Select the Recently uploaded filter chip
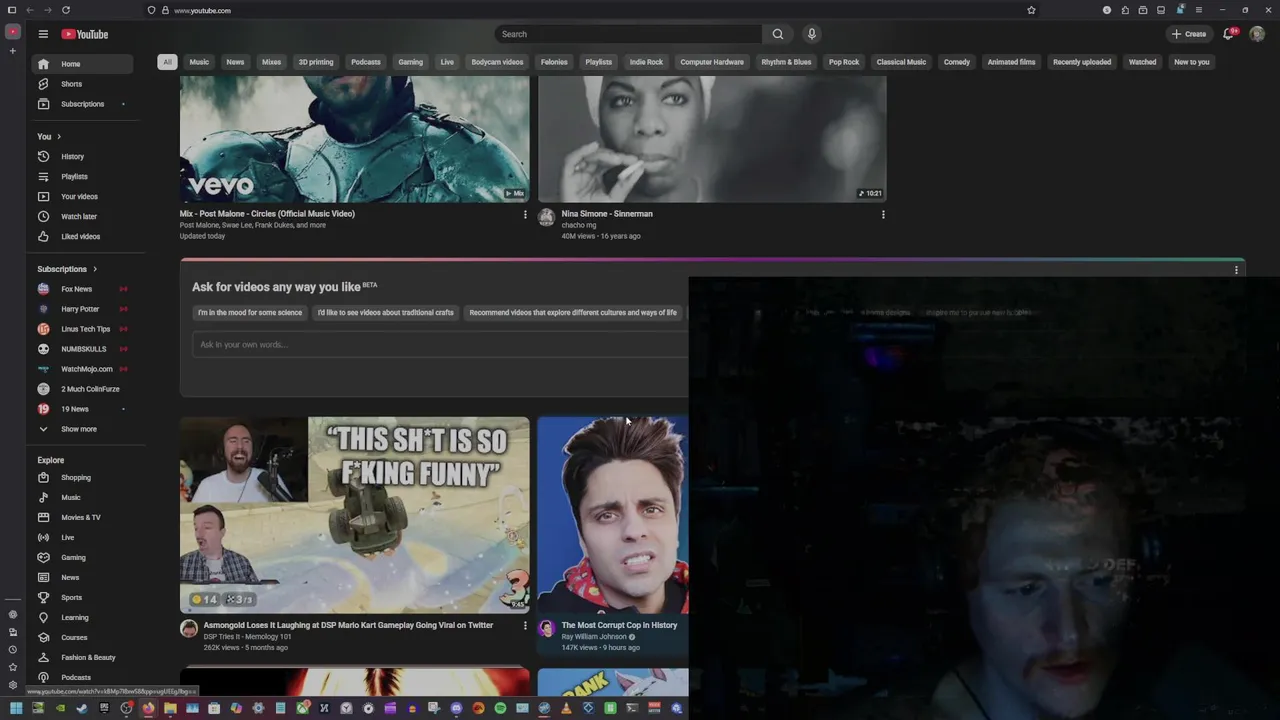1280x720 pixels. click(1082, 62)
